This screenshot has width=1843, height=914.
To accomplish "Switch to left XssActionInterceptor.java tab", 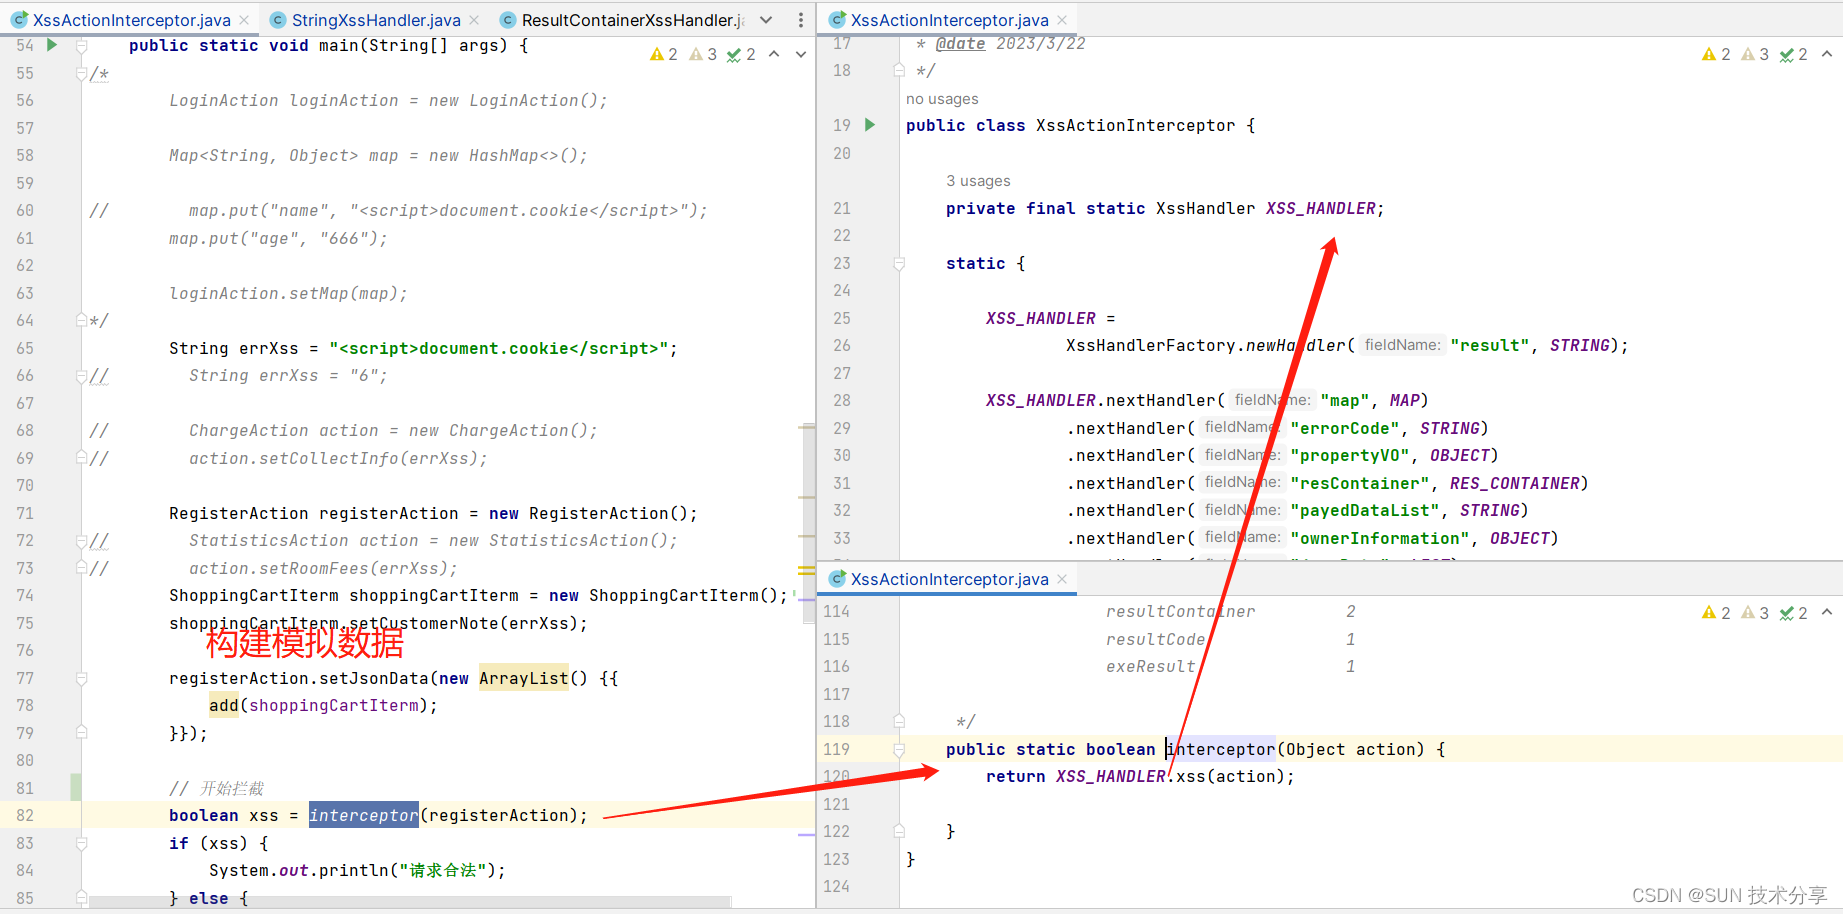I will 130,20.
